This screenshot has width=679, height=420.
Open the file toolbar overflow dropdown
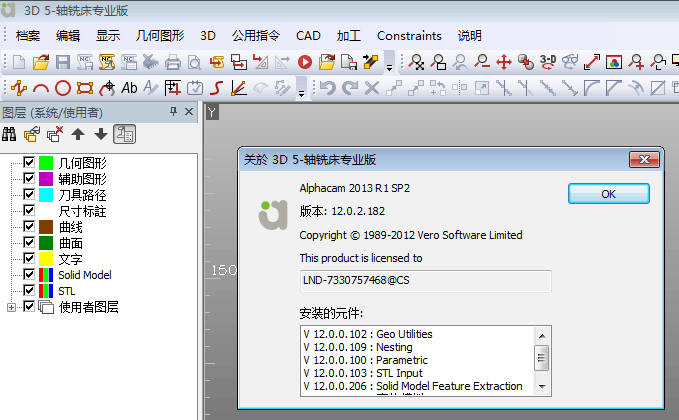point(389,62)
